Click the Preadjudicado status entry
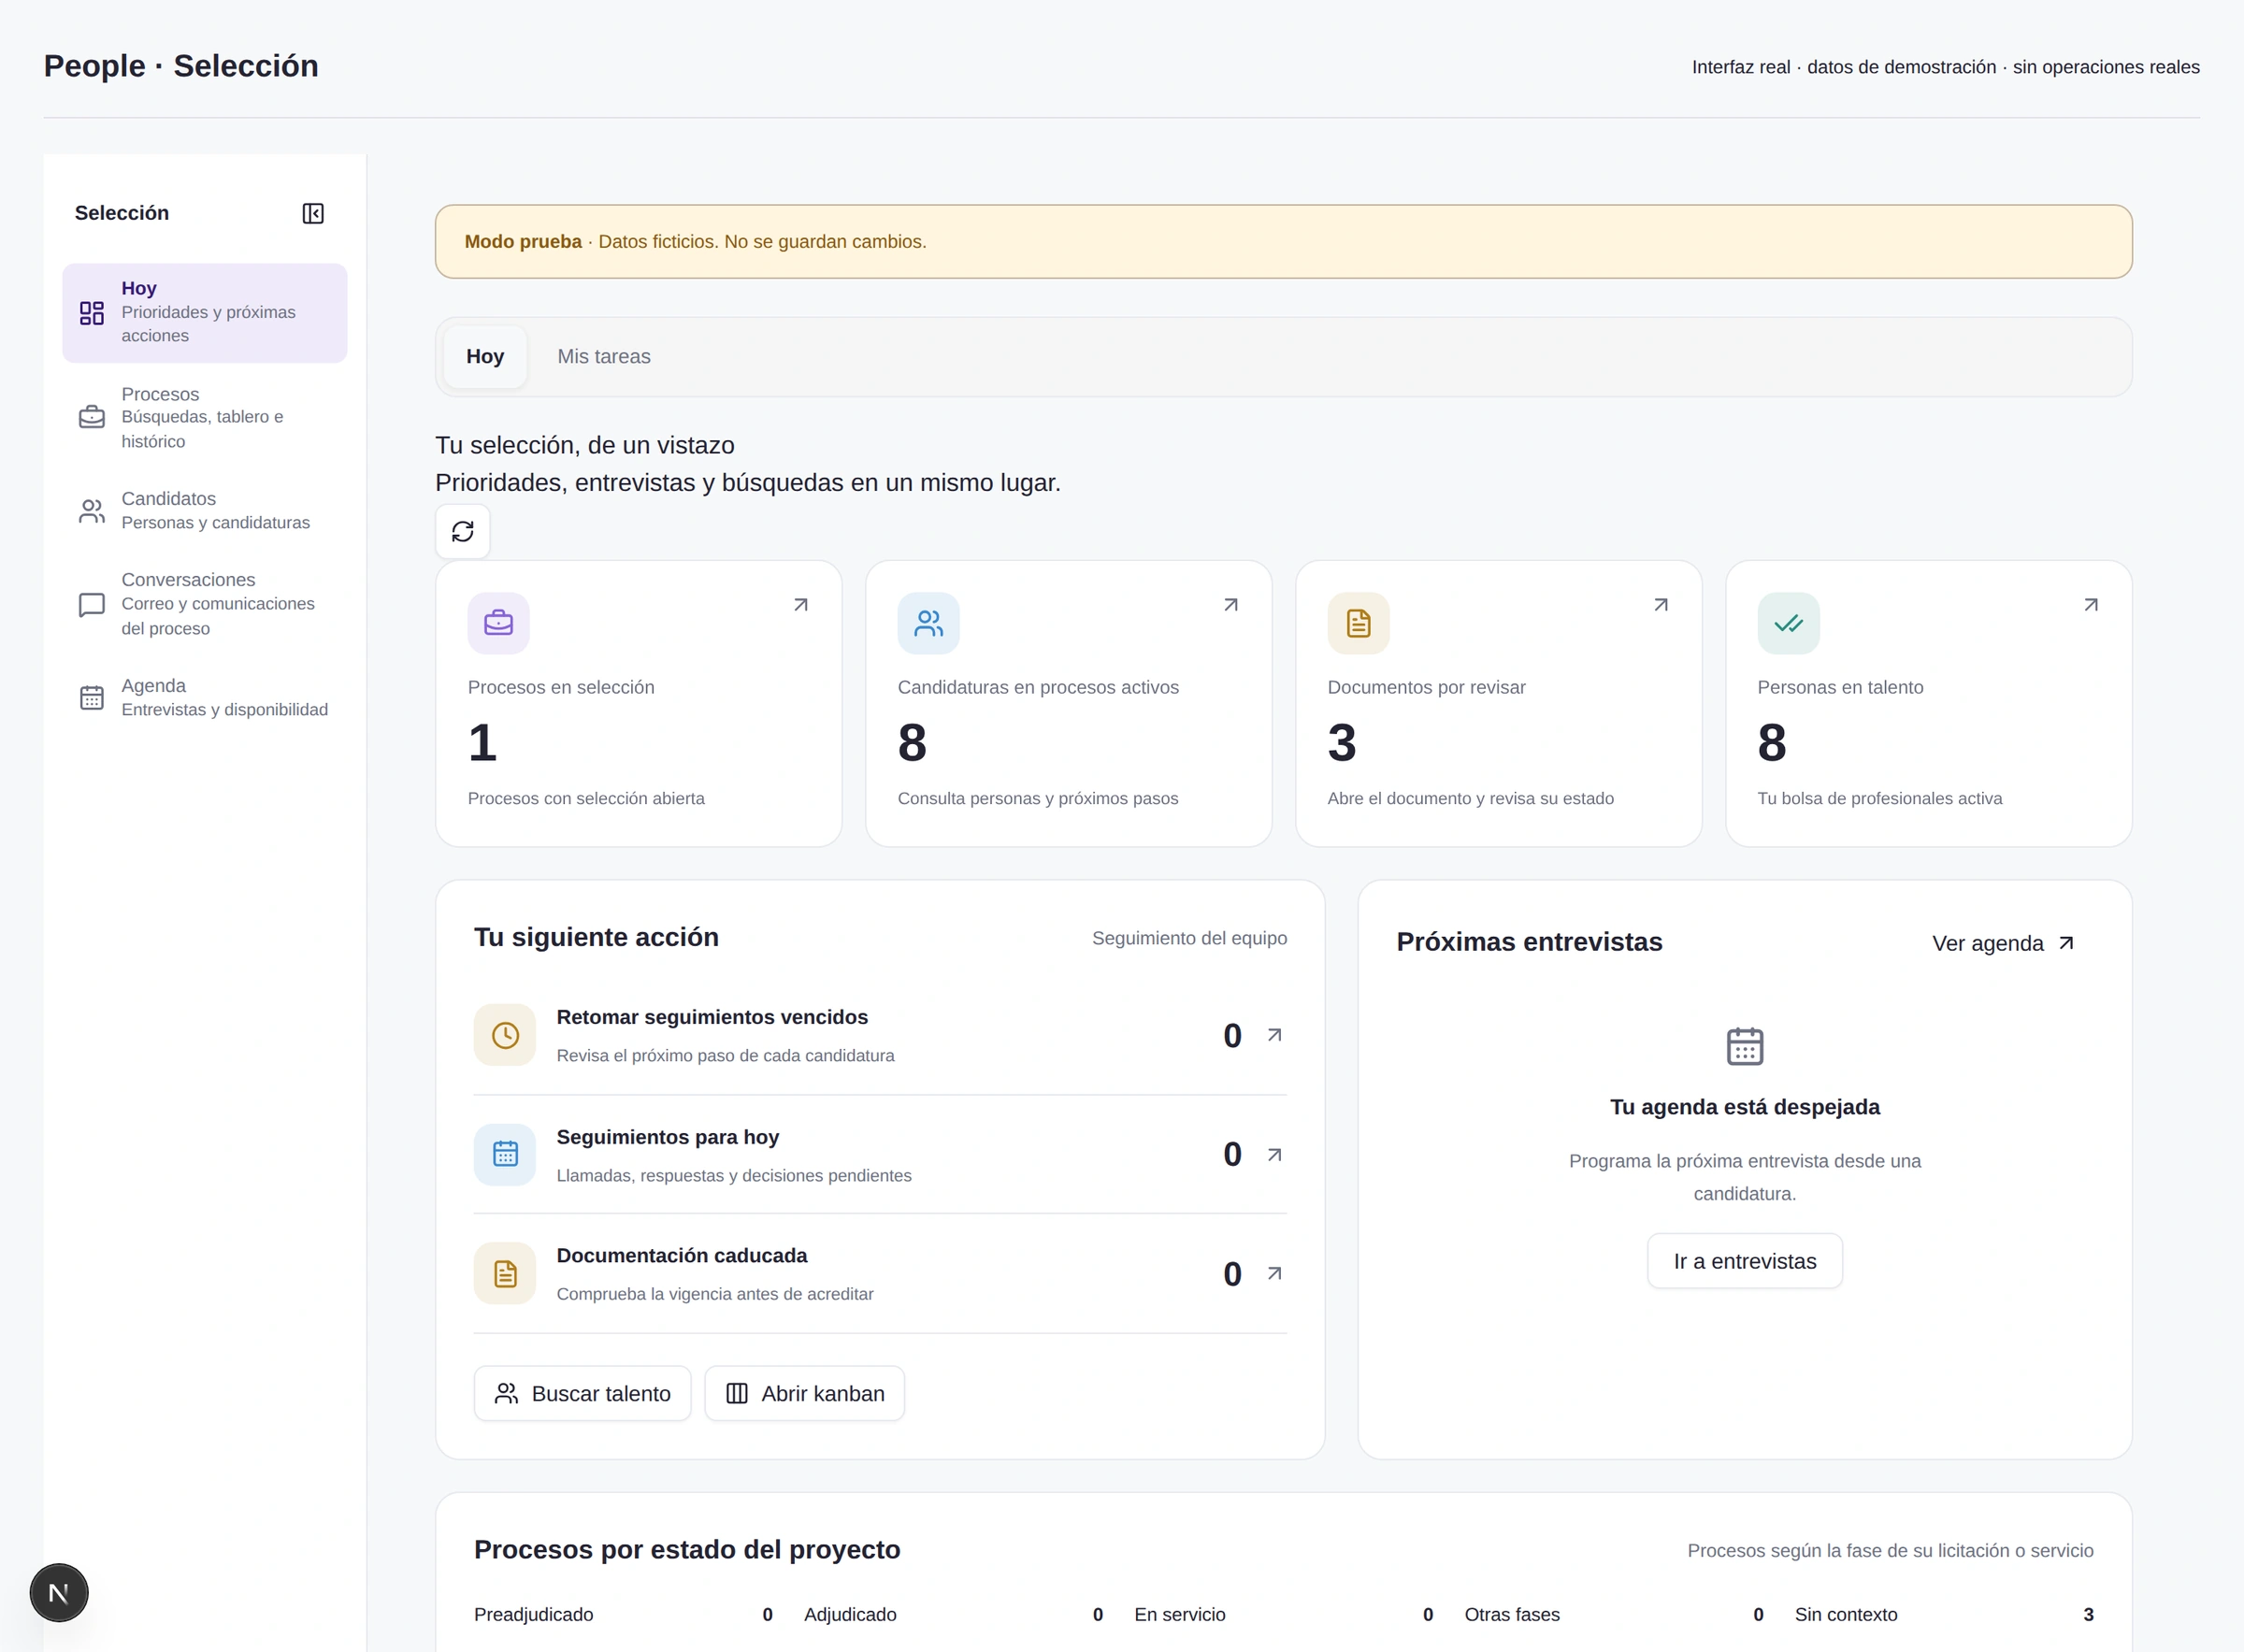 (x=623, y=1614)
